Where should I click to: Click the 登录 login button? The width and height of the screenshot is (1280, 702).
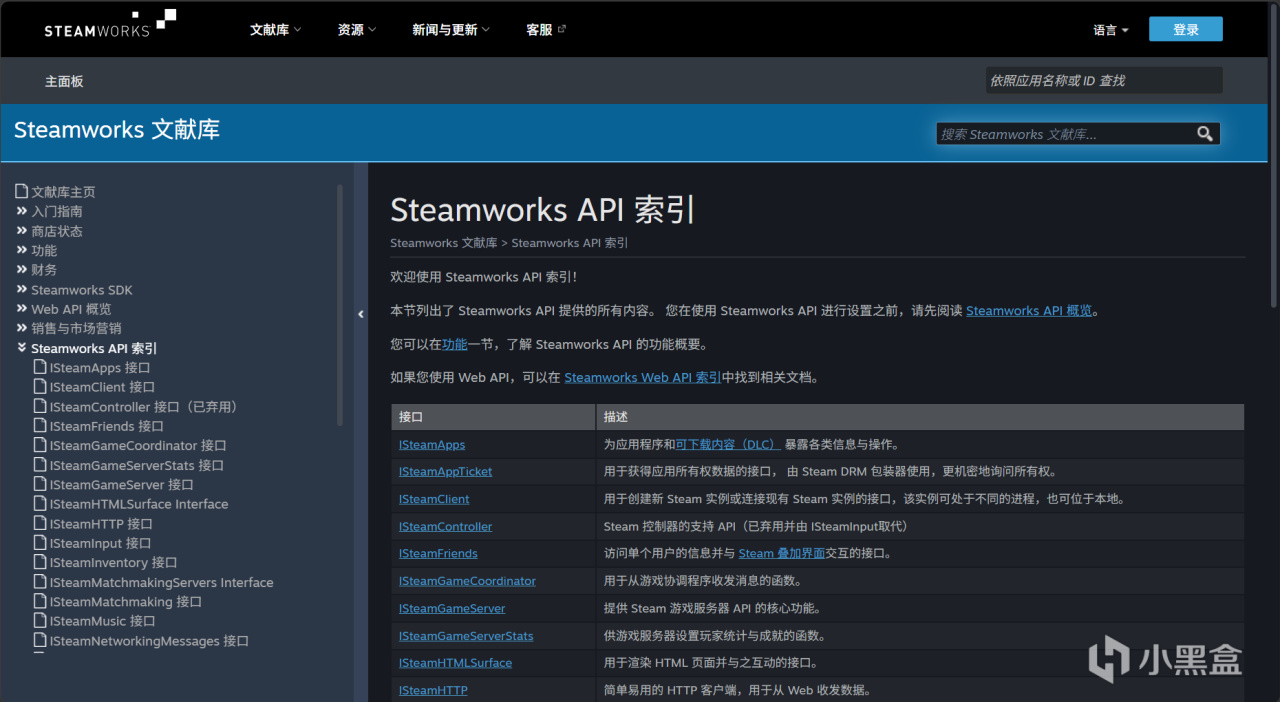(1186, 29)
